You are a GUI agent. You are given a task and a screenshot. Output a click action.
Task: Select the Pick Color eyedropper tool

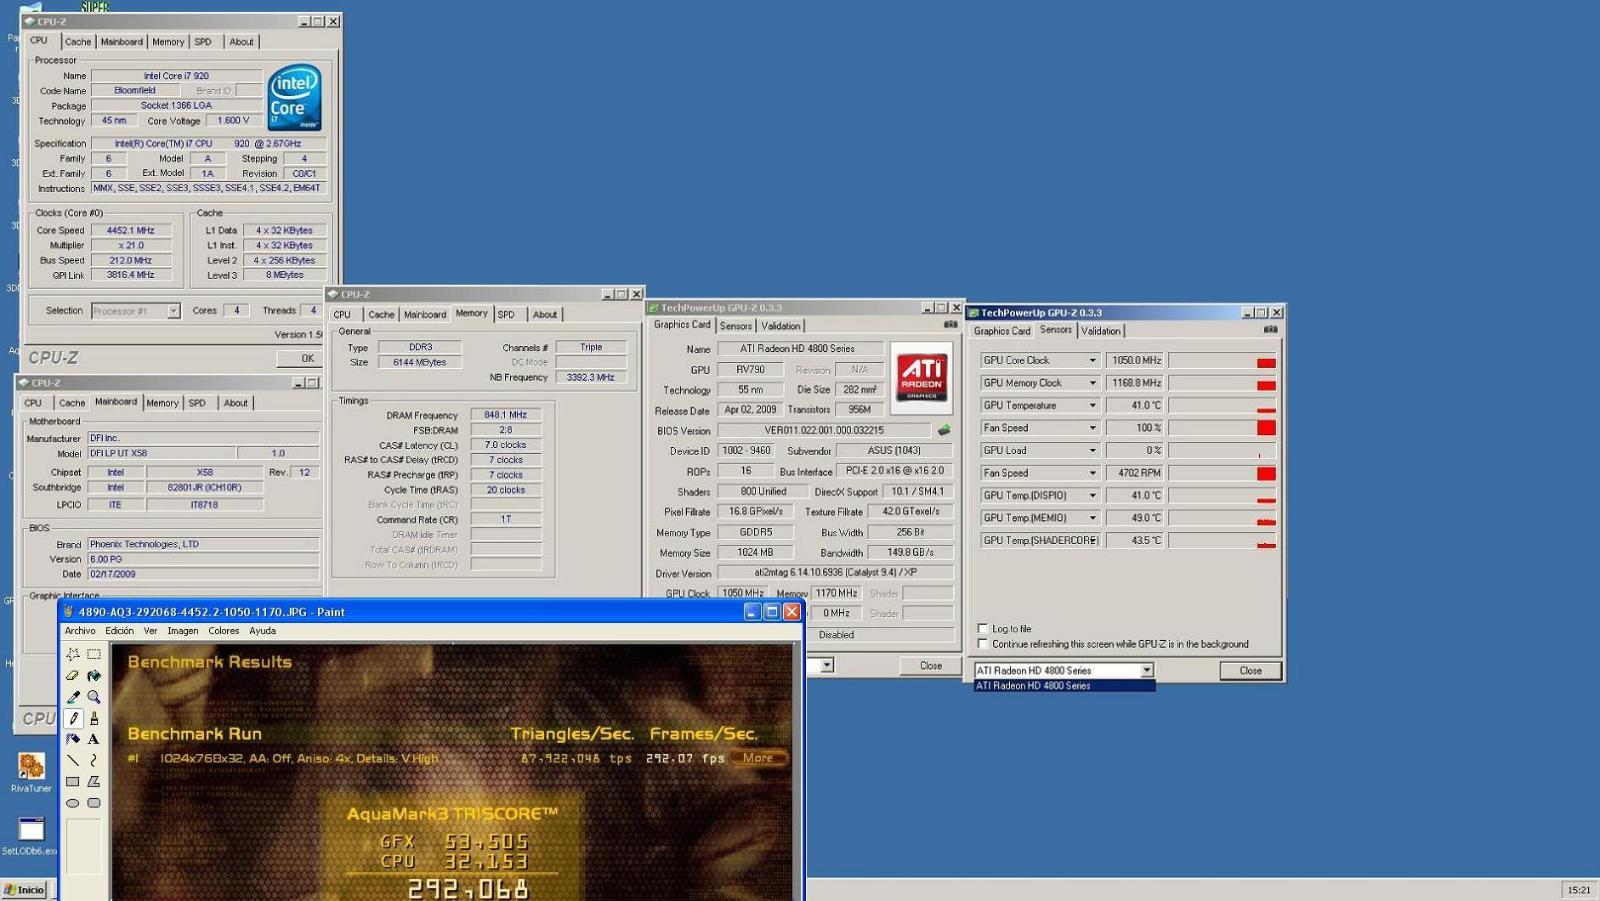click(x=73, y=697)
